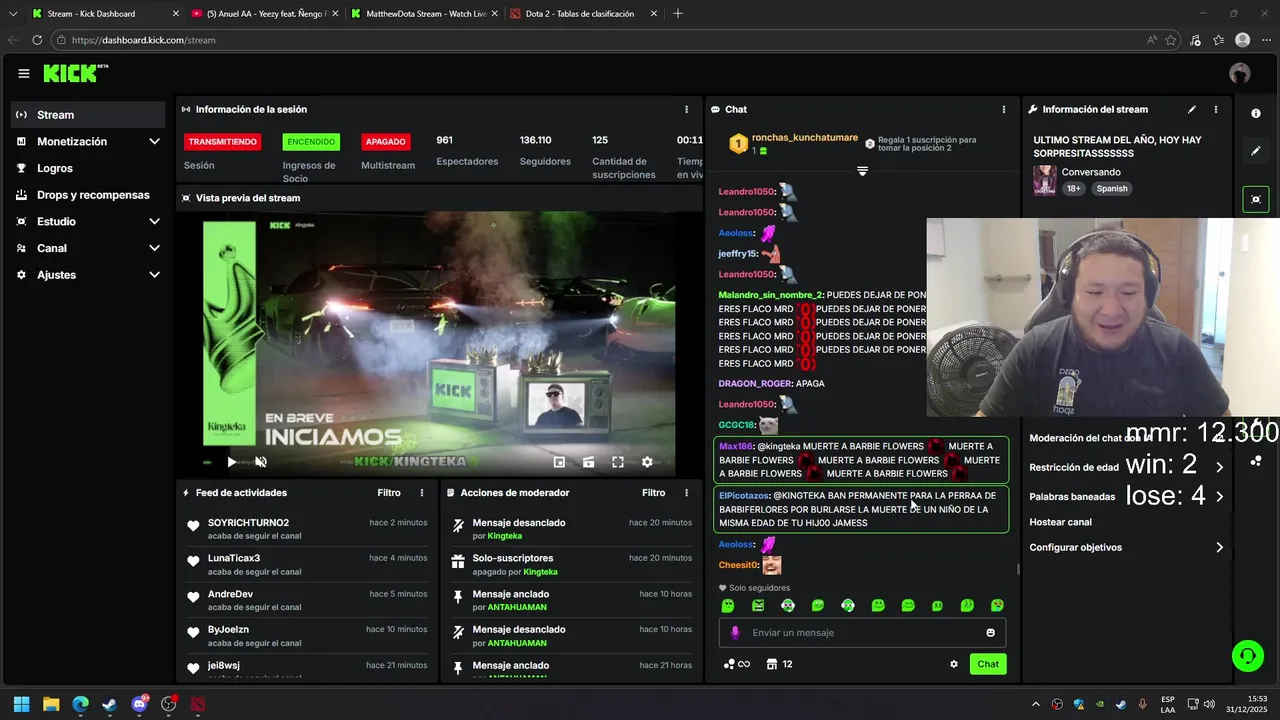Click Kingteka link under Solo-suscriptores
Viewport: 1280px width, 720px height.
coord(541,572)
